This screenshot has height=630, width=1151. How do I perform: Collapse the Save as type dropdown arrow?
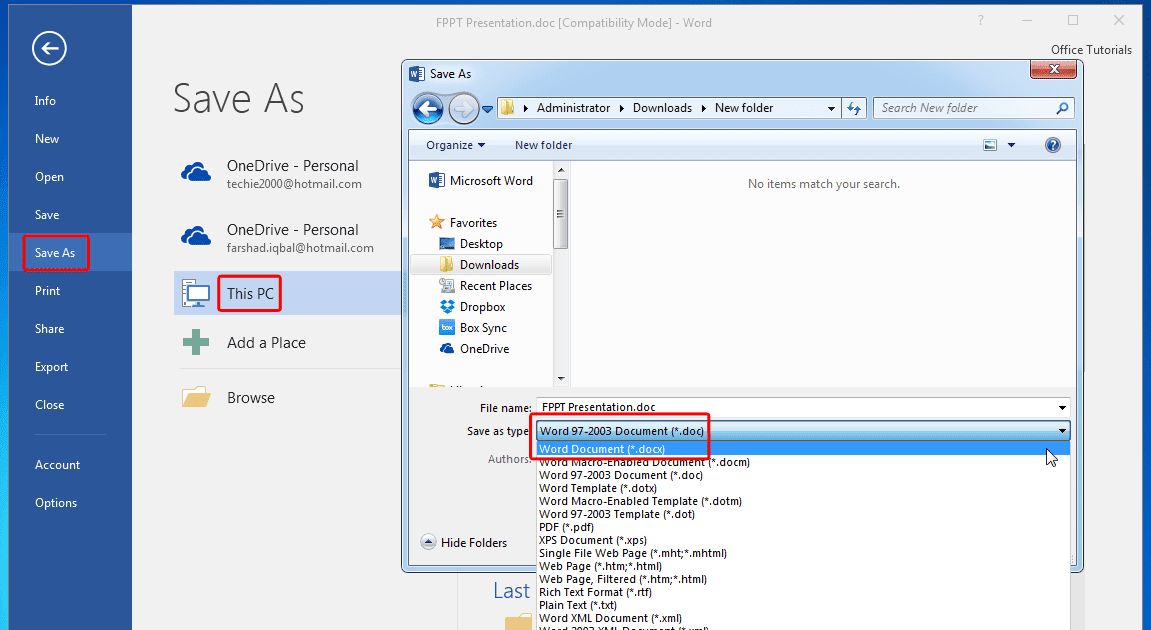point(1062,431)
